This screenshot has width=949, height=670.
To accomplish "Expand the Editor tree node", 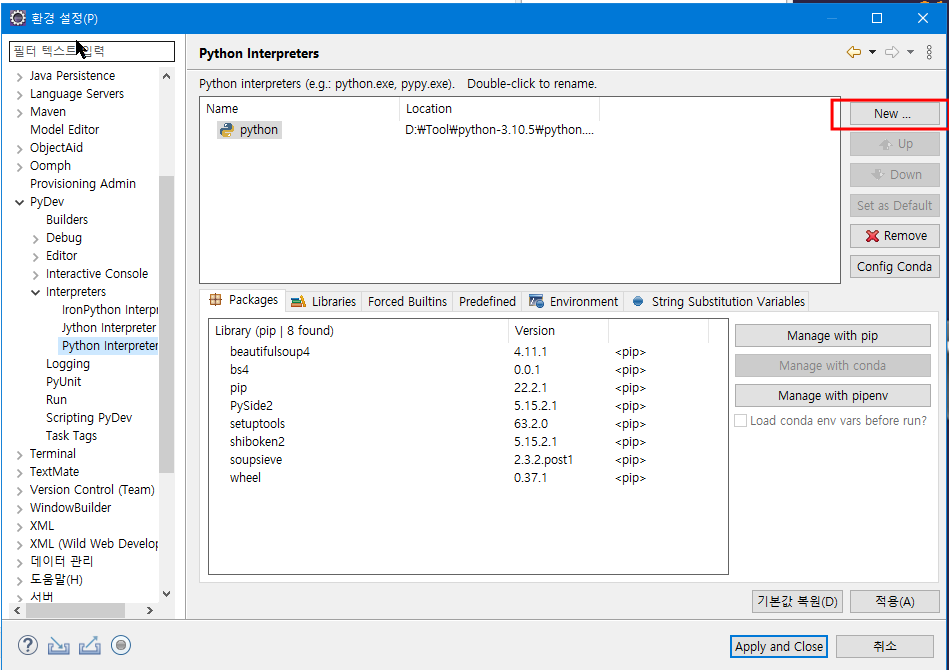I will click(x=36, y=257).
